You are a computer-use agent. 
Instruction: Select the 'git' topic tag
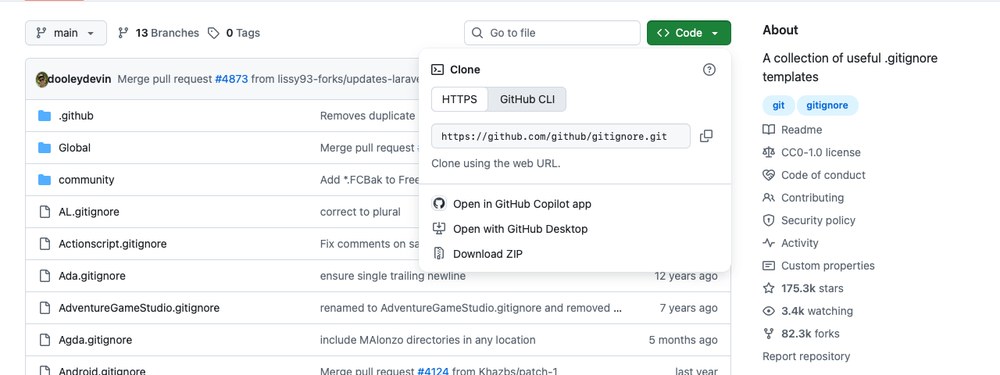pyautogui.click(x=779, y=105)
